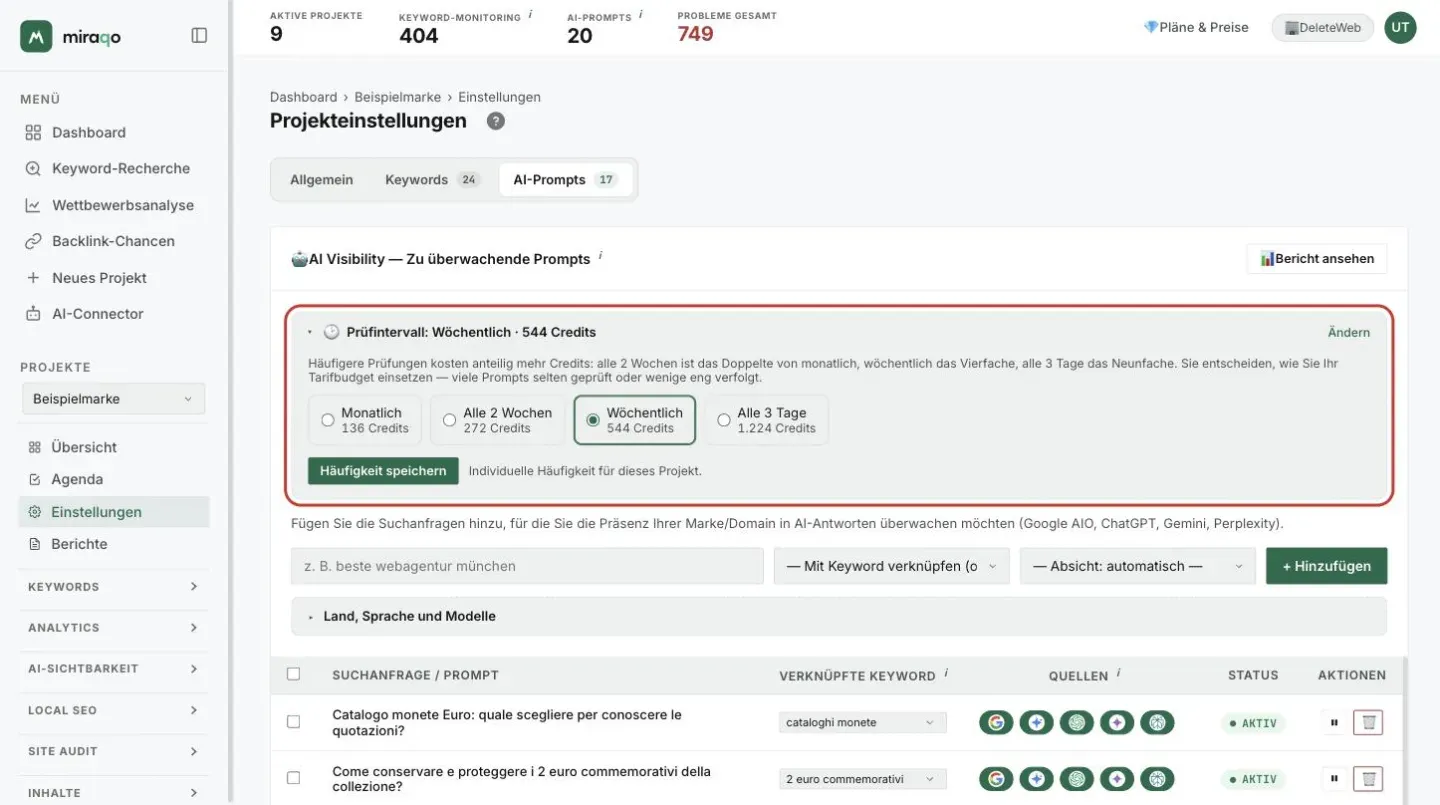Check the 'Catalogo monete Euro' row checkbox
This screenshot has height=805, width=1440.
click(x=293, y=722)
